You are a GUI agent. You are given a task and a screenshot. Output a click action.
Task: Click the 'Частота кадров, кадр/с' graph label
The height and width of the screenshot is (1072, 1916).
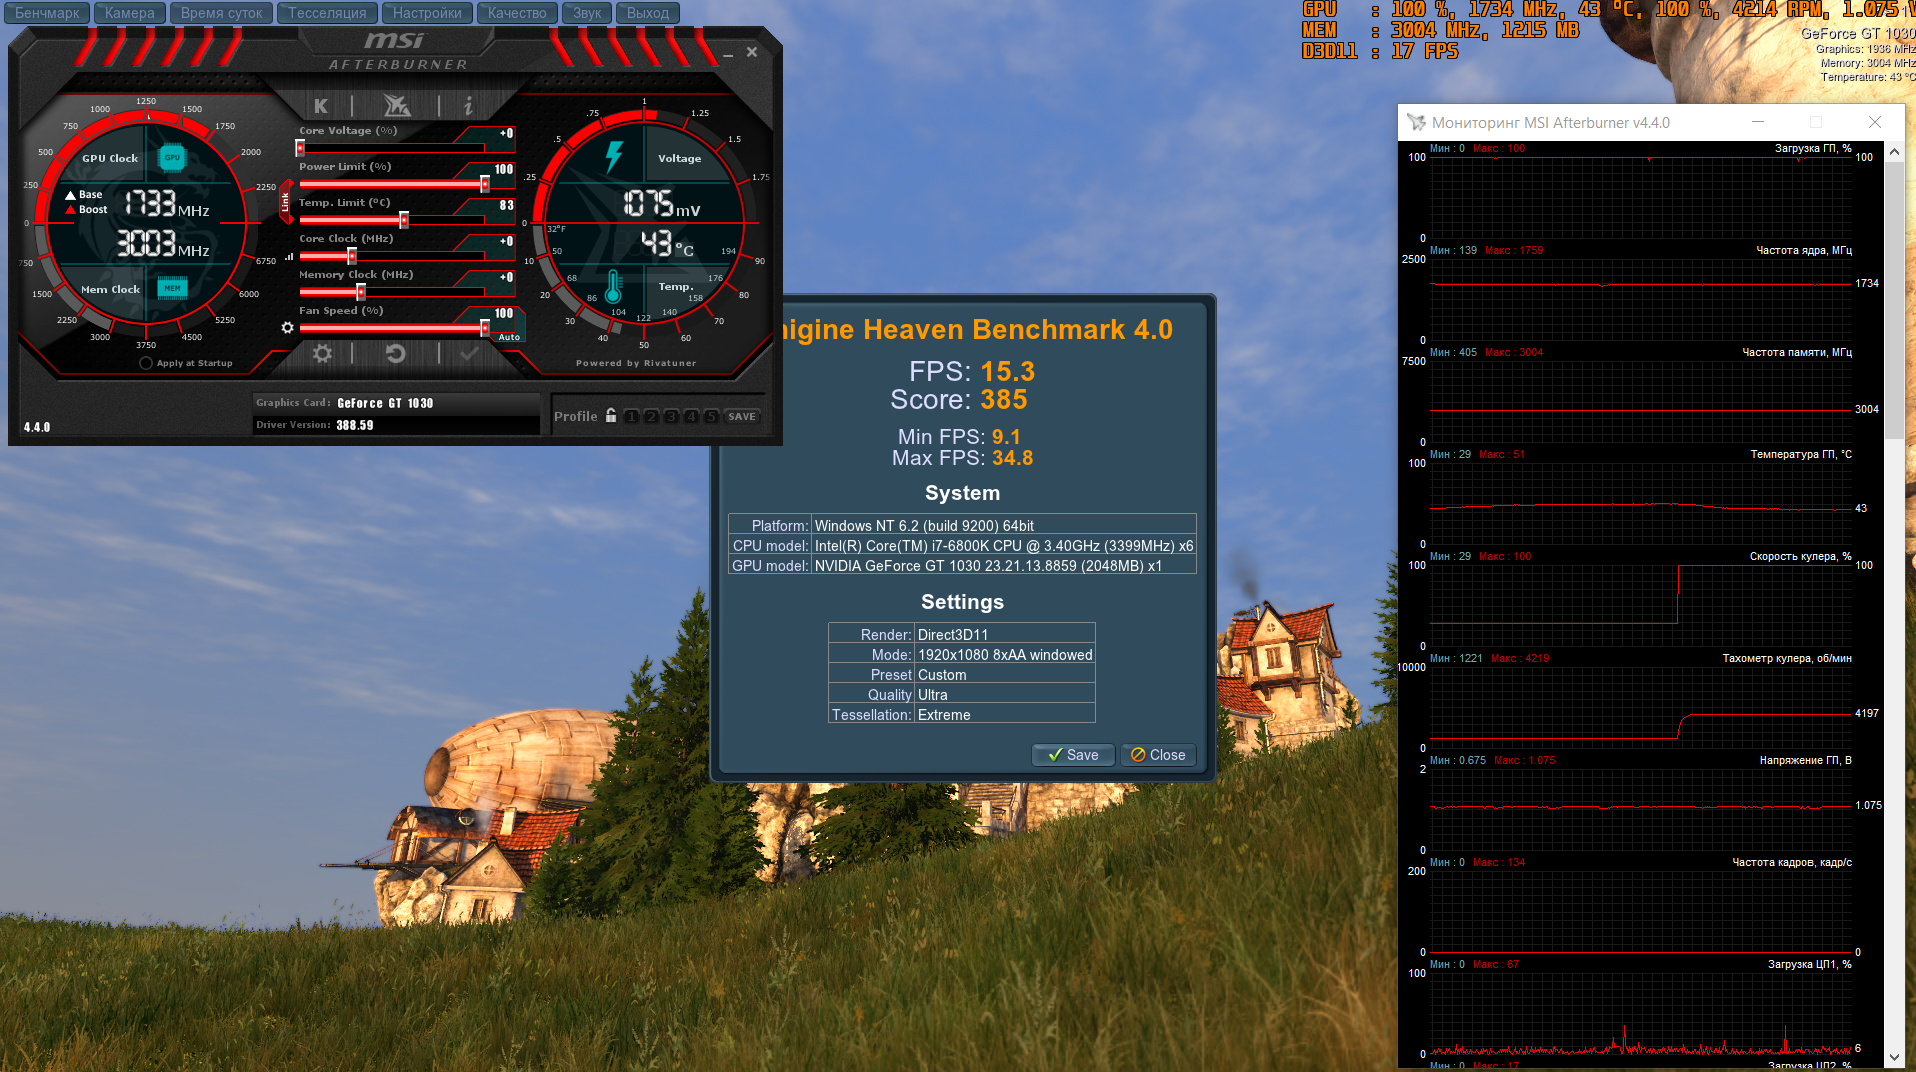click(1792, 862)
